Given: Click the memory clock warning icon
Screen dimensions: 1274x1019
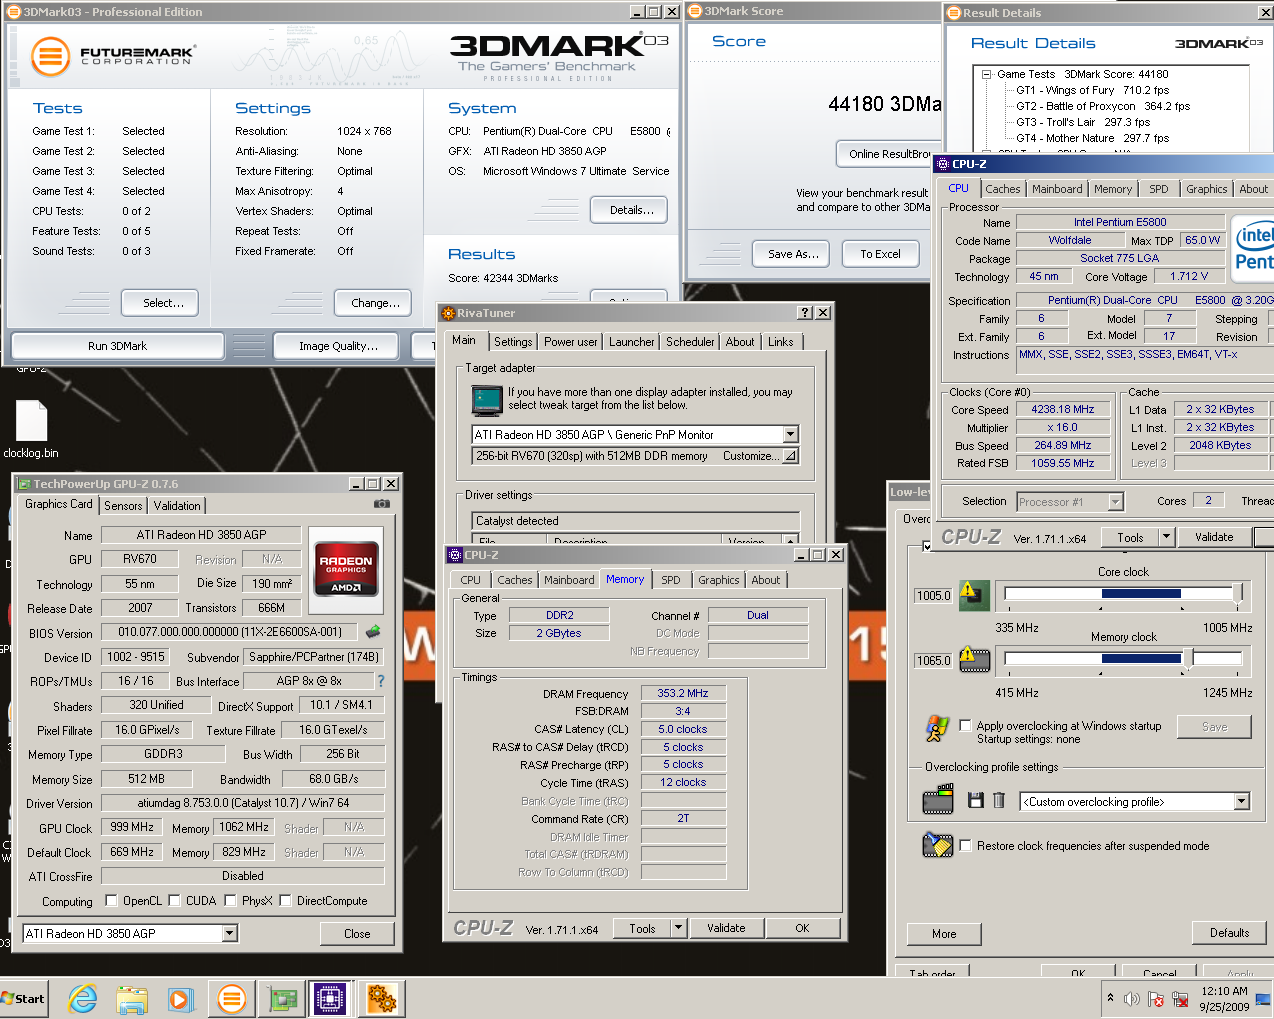Looking at the screenshot, I should pos(973,660).
